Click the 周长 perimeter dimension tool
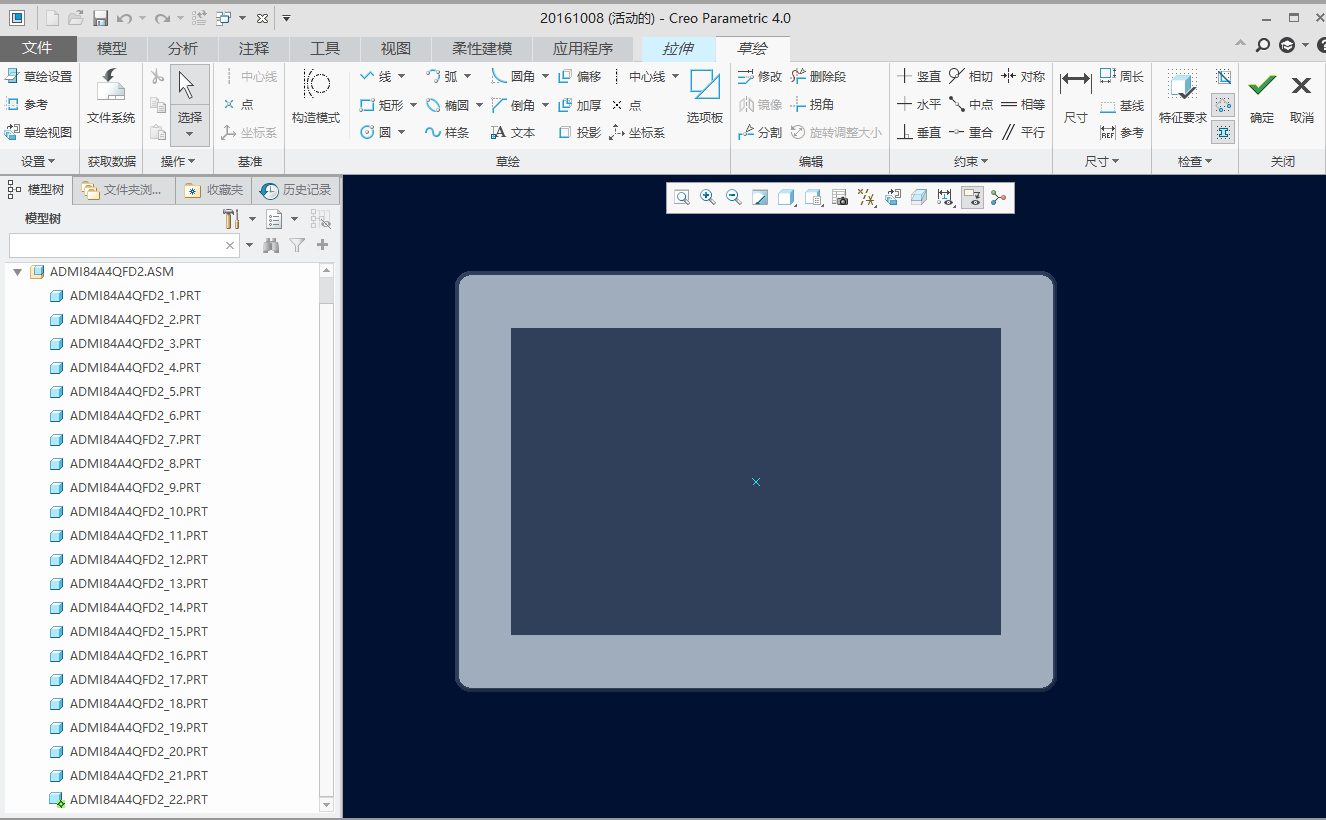The image size is (1326, 820). pyautogui.click(x=1122, y=76)
